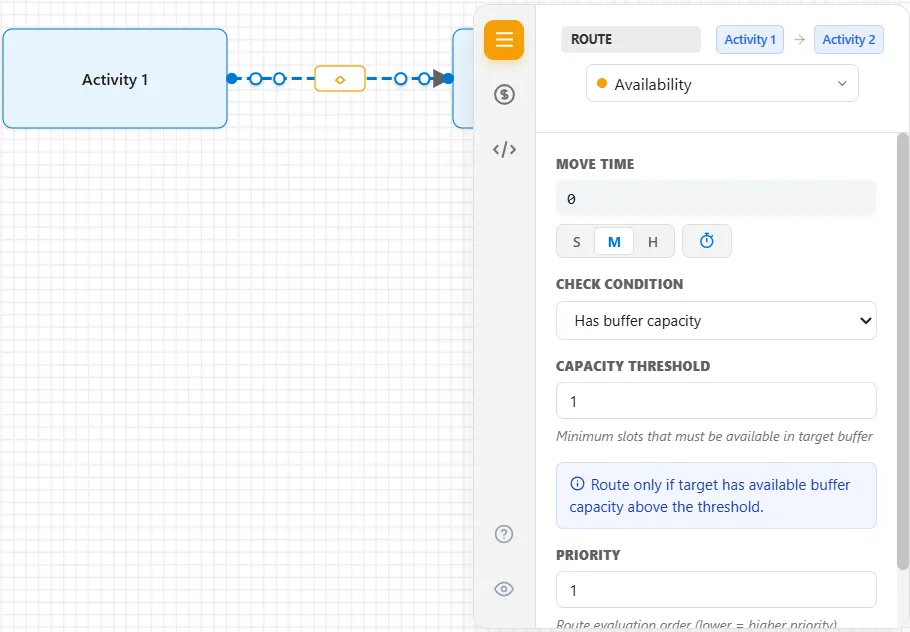Open the dollar cost settings tab
The width and height of the screenshot is (910, 632).
[504, 94]
